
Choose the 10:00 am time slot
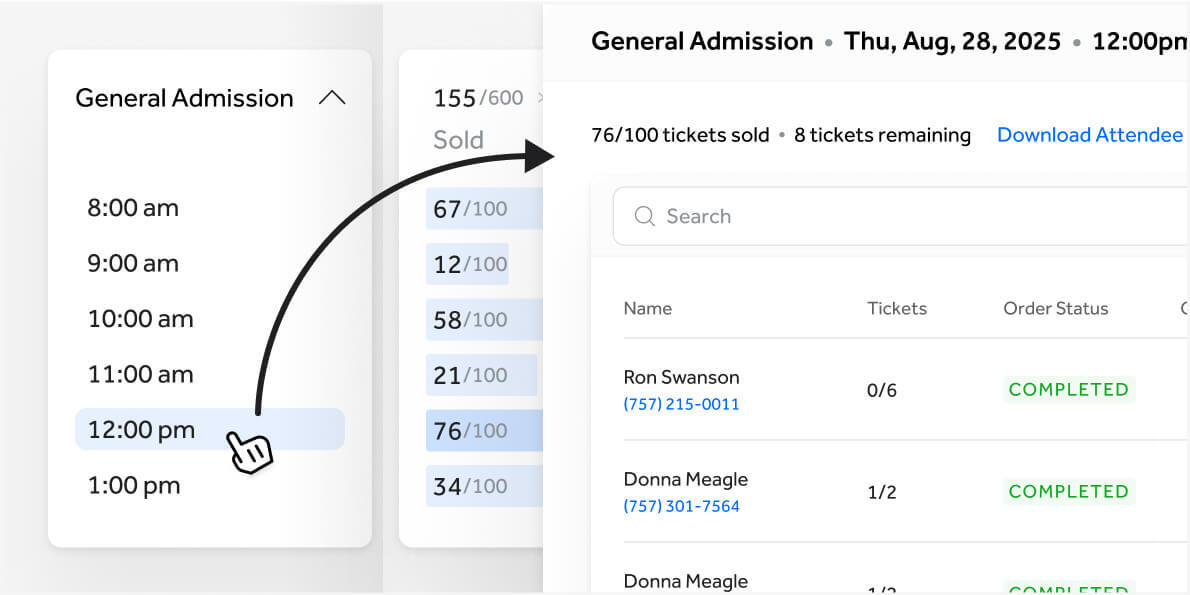pos(140,319)
